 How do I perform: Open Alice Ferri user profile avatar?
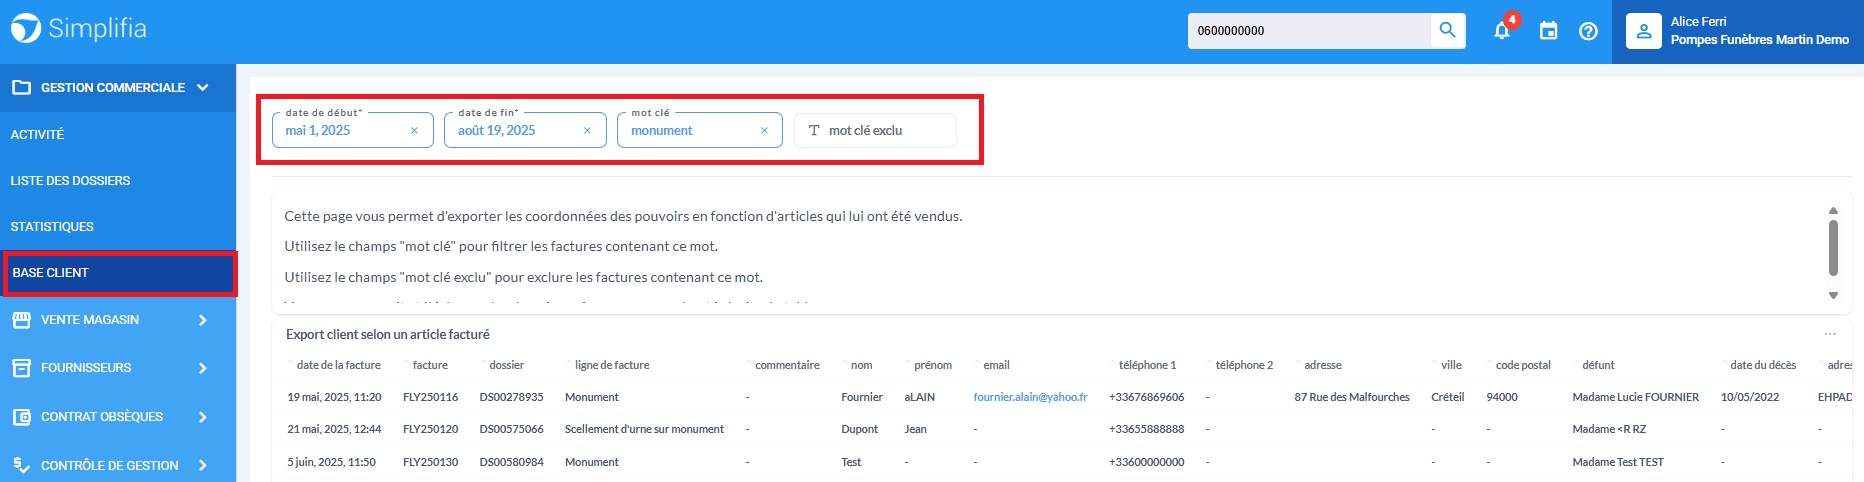(1643, 31)
